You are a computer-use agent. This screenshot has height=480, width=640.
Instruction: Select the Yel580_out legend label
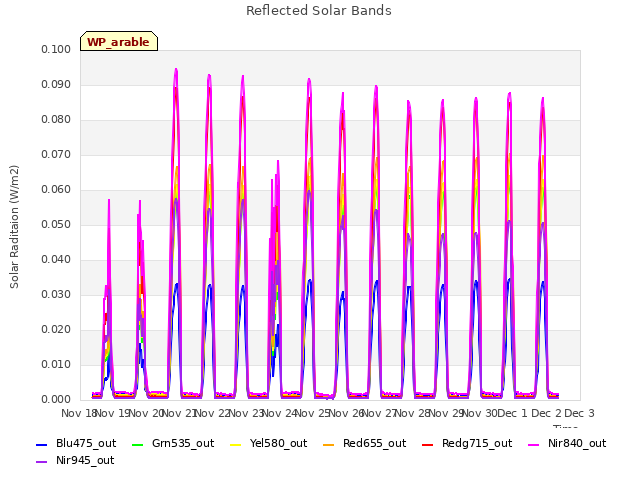(x=278, y=443)
